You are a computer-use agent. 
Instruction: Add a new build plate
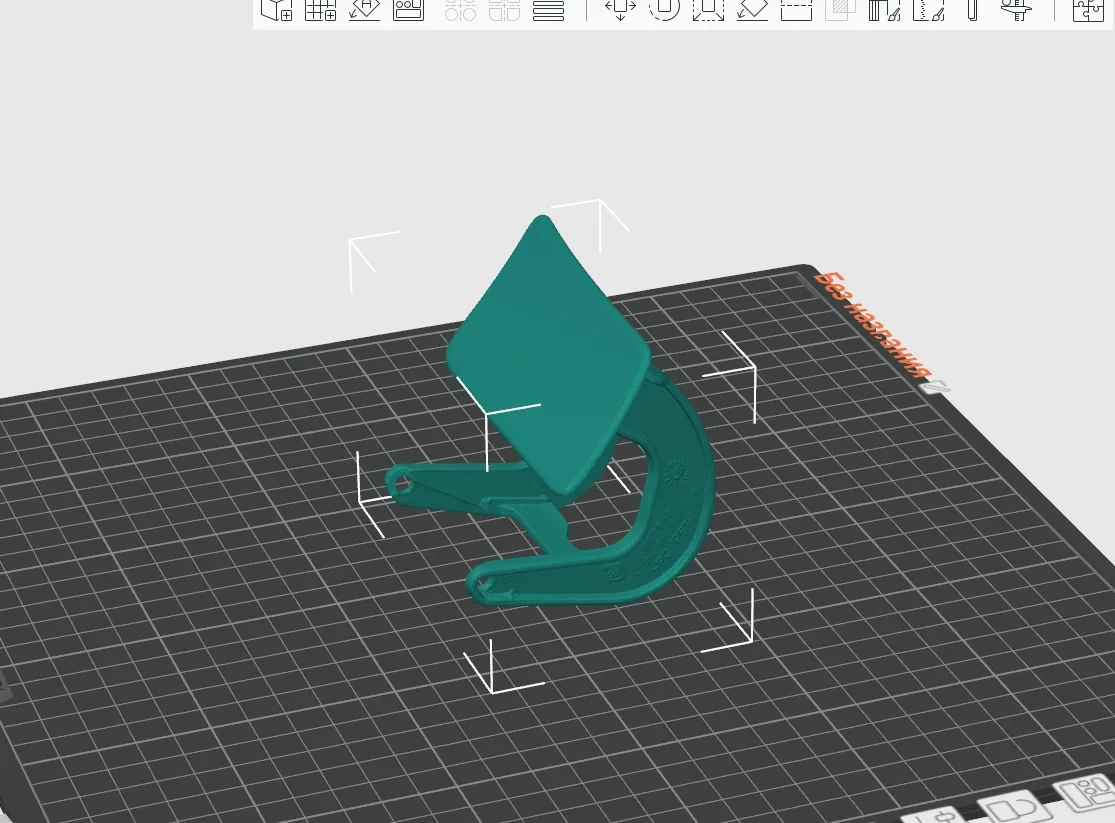click(320, 9)
